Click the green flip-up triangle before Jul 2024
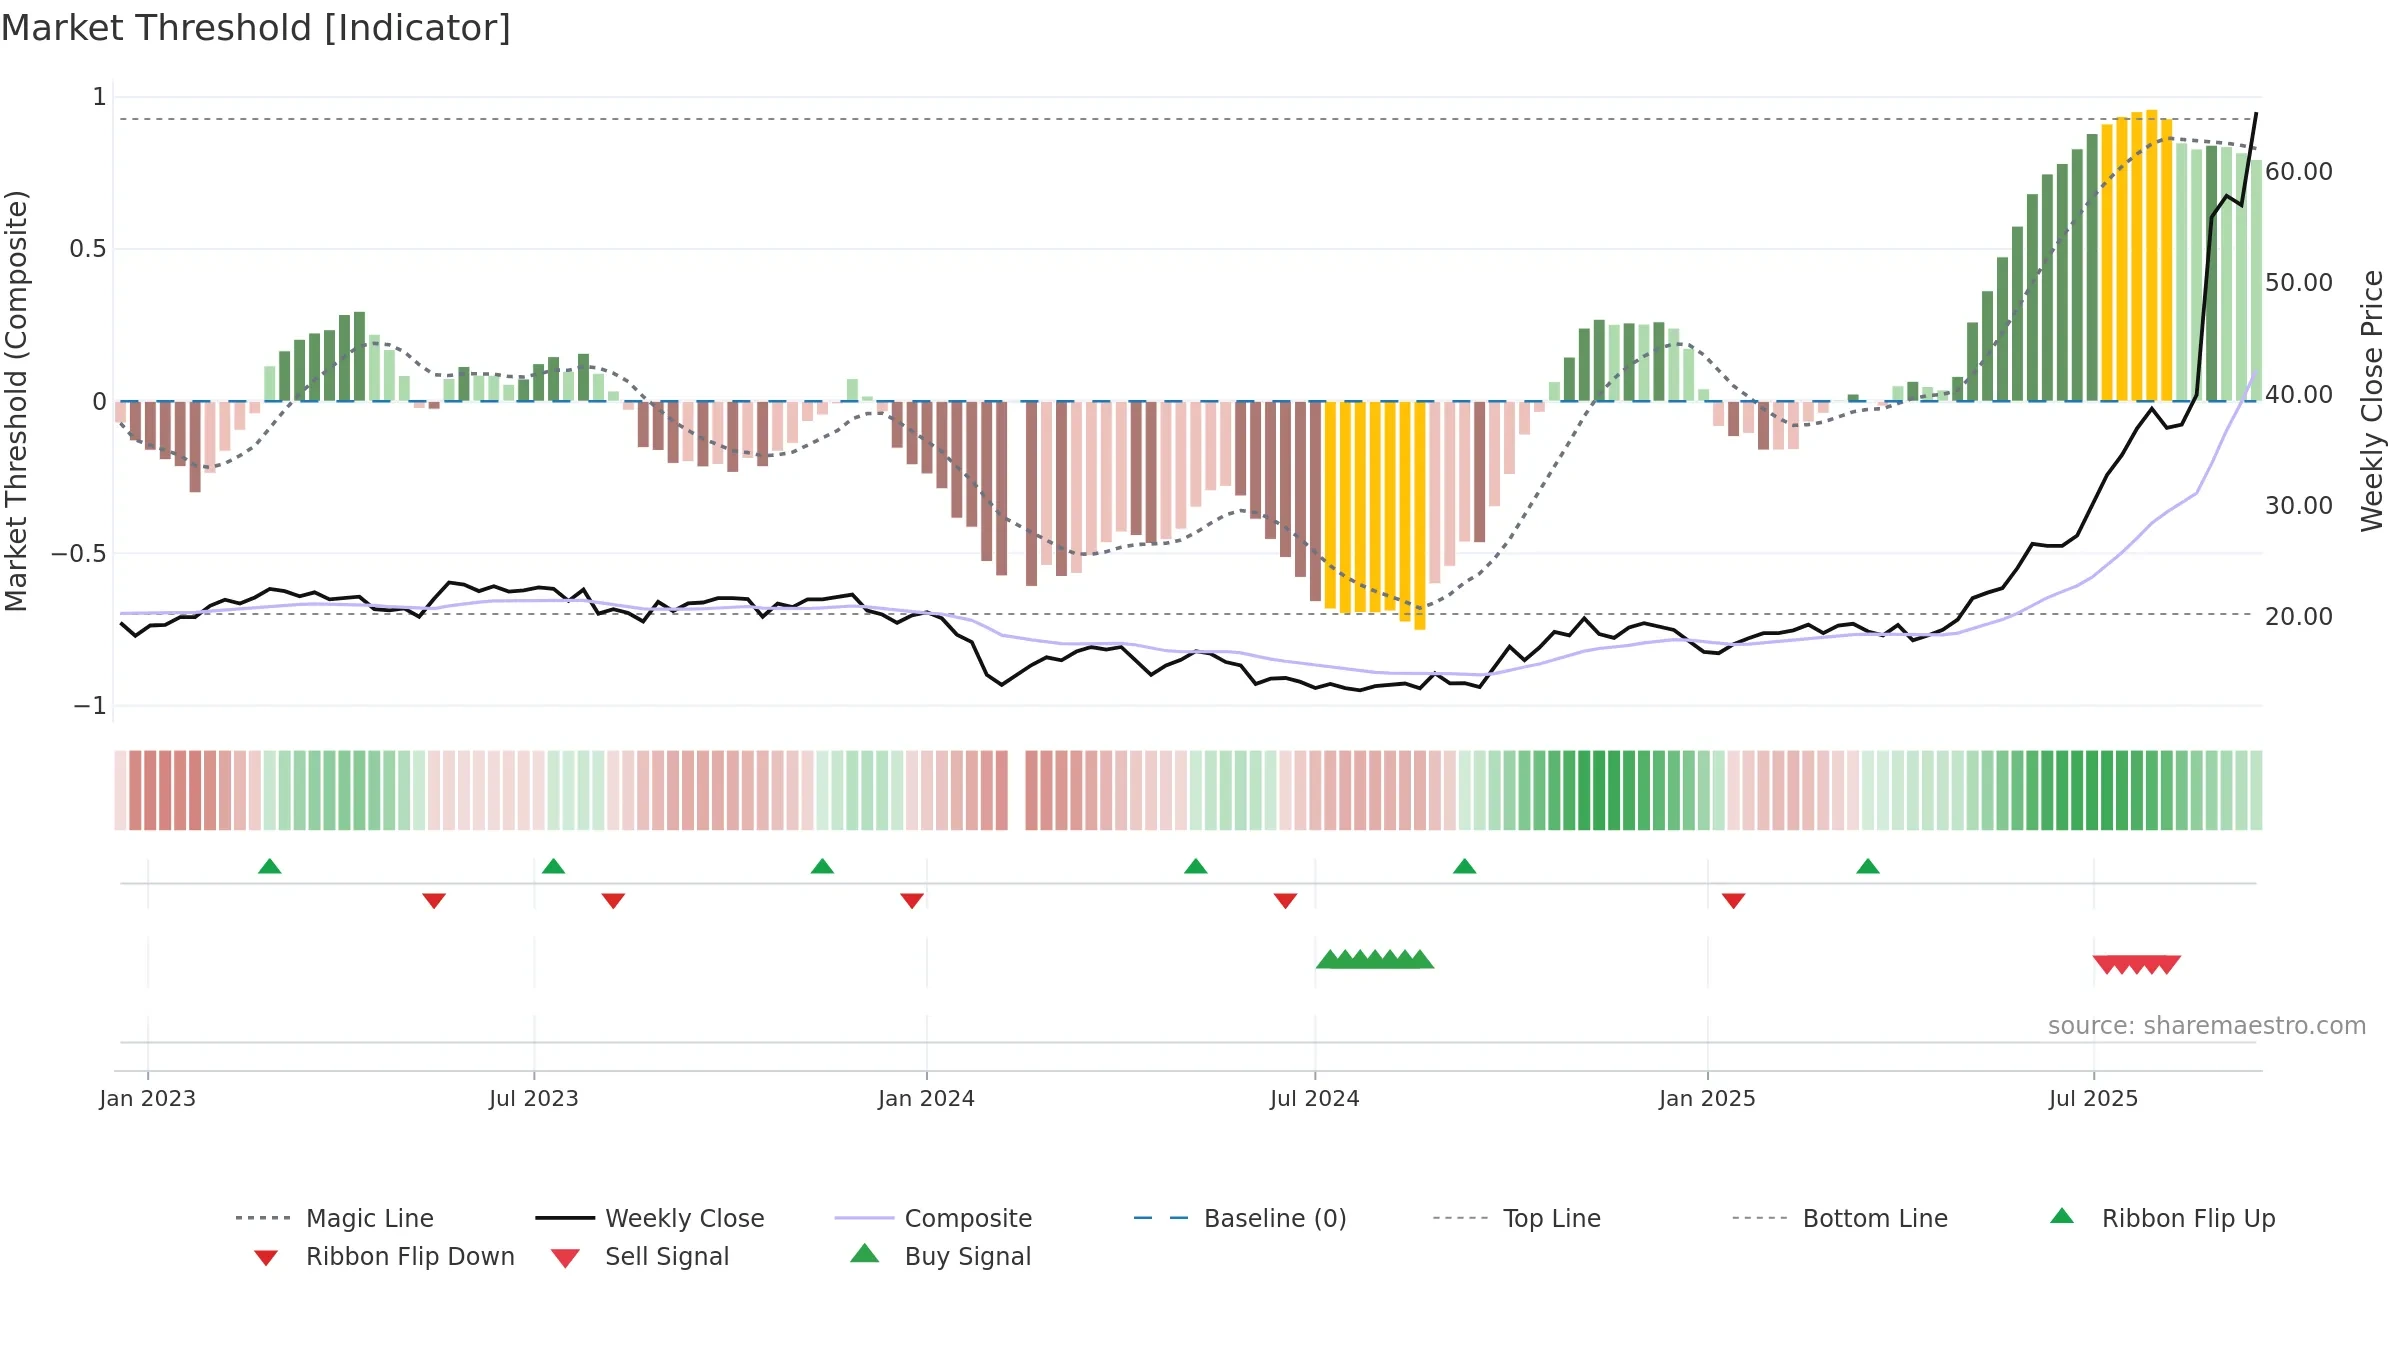Viewport: 2400px width, 1350px height. coord(1196,866)
